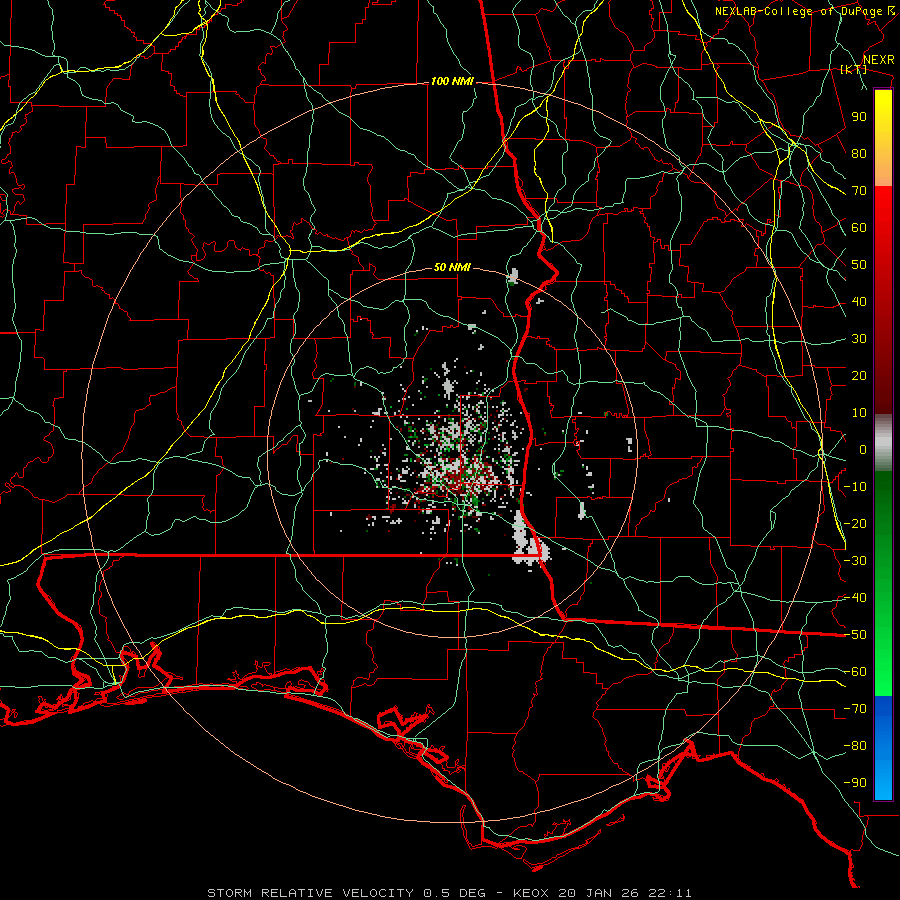The width and height of the screenshot is (900, 900).
Task: Click the 50 NMI range ring label
Action: pyautogui.click(x=452, y=267)
